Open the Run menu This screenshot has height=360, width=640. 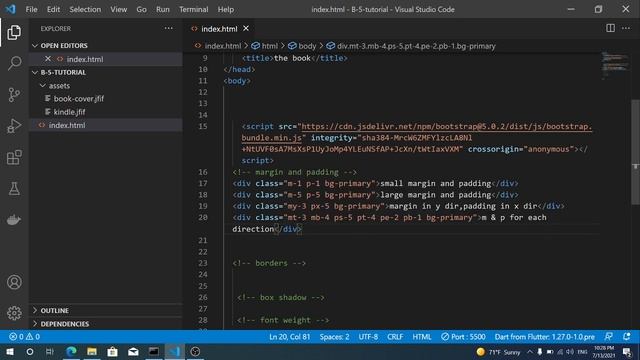162,9
